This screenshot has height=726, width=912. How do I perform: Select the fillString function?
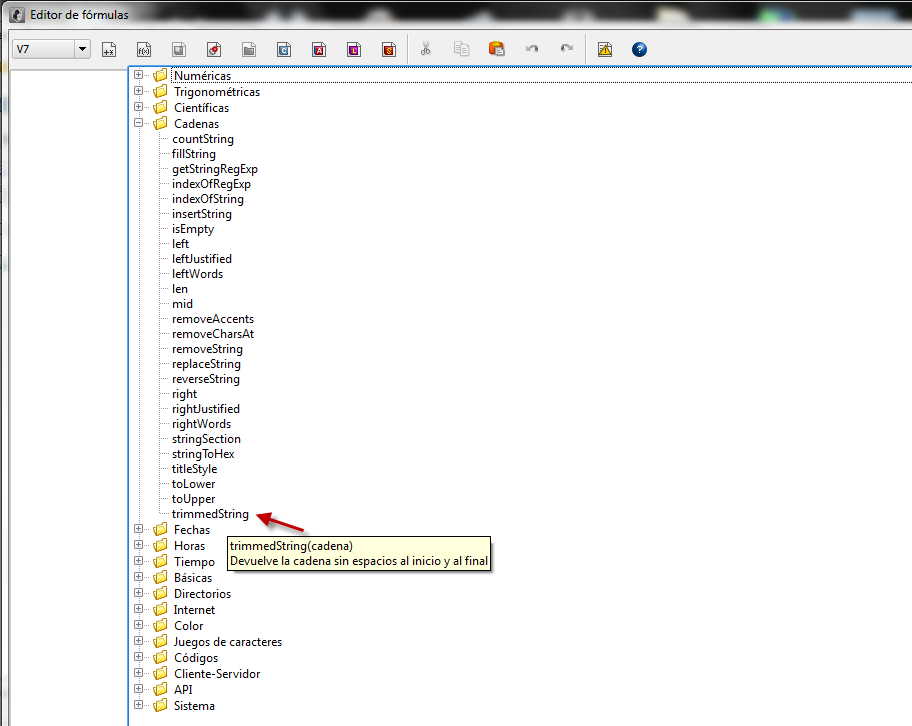(x=194, y=154)
